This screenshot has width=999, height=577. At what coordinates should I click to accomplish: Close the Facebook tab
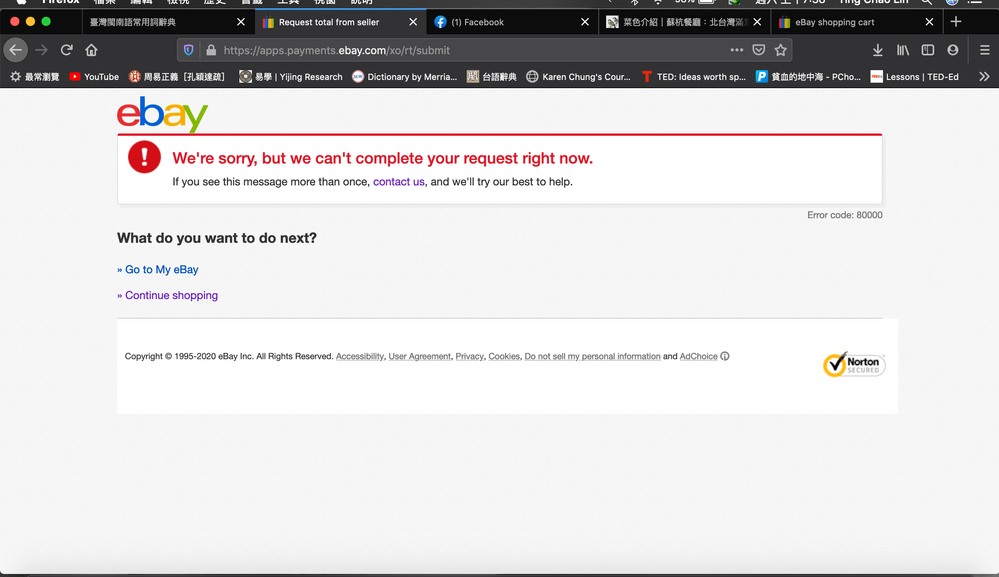585,22
